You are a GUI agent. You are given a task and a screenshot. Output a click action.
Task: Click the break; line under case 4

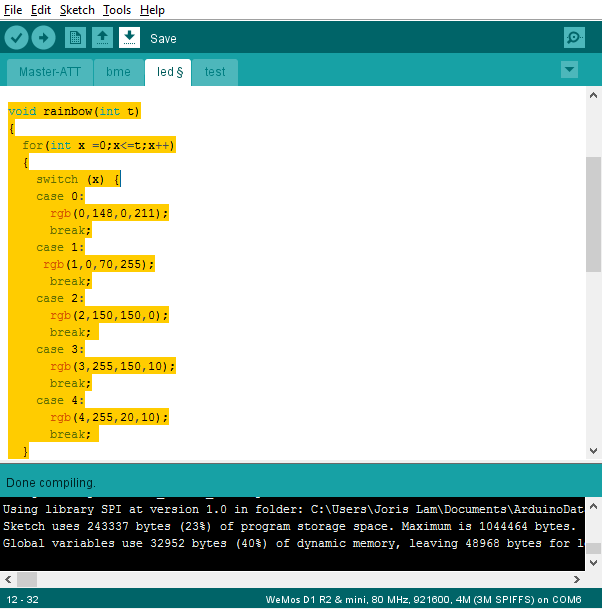[x=70, y=434]
